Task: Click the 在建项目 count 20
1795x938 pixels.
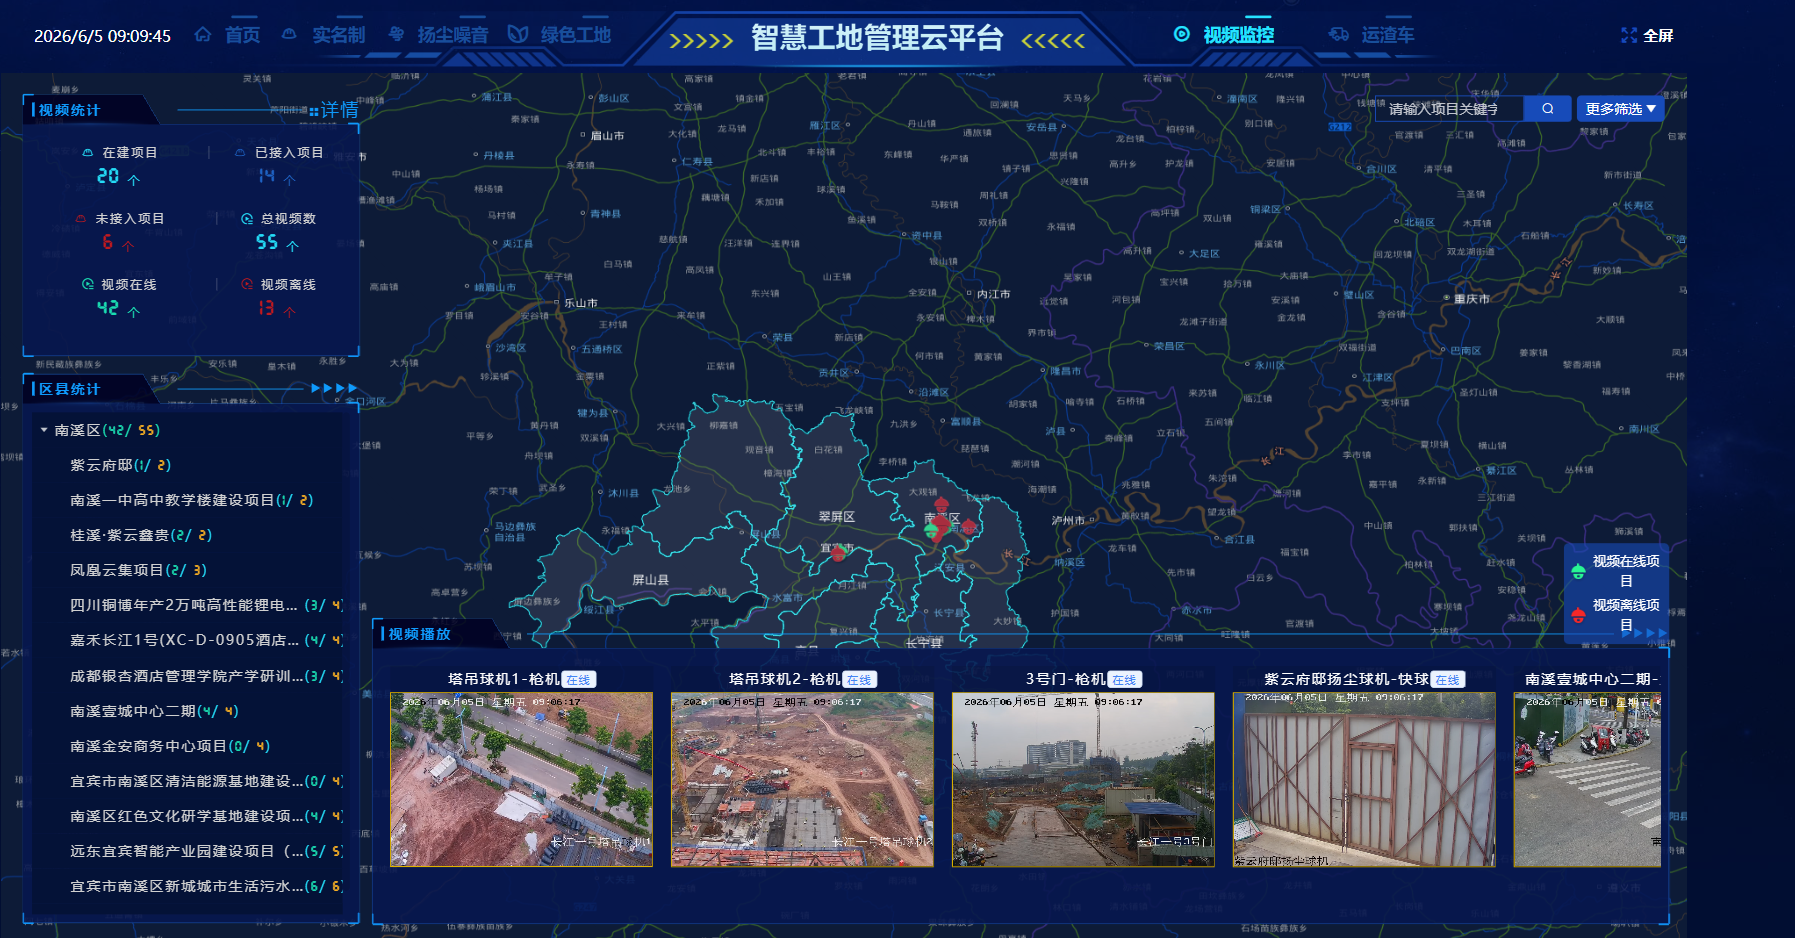Action: (108, 176)
